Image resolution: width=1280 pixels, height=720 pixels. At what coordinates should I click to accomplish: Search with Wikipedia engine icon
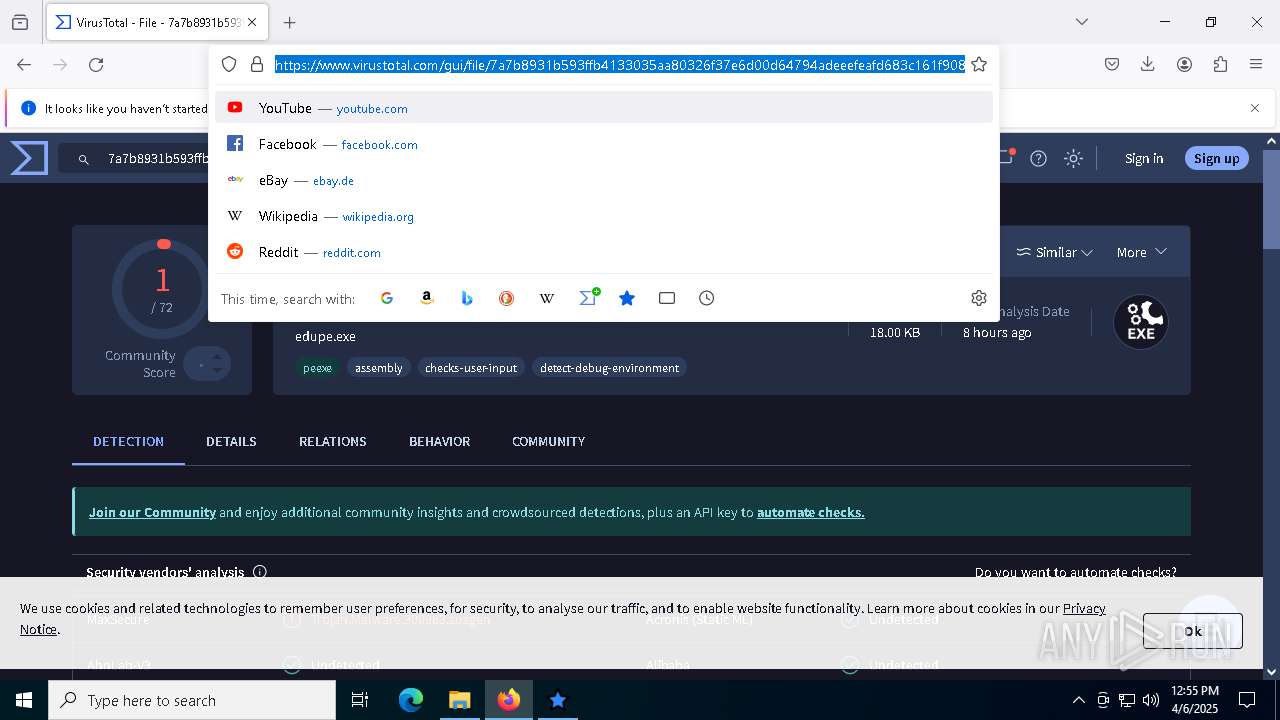(x=547, y=298)
